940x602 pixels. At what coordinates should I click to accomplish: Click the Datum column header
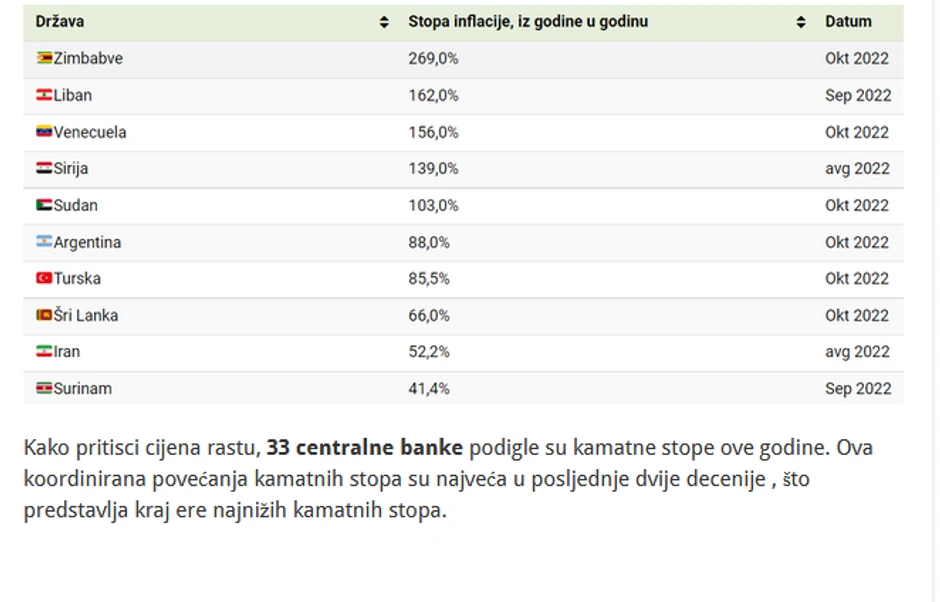point(848,21)
